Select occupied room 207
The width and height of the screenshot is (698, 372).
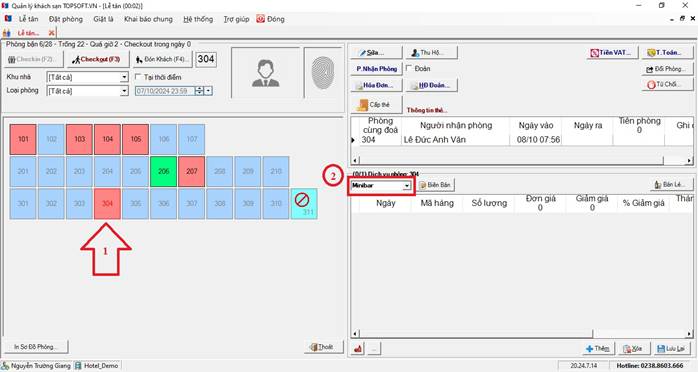(x=191, y=171)
